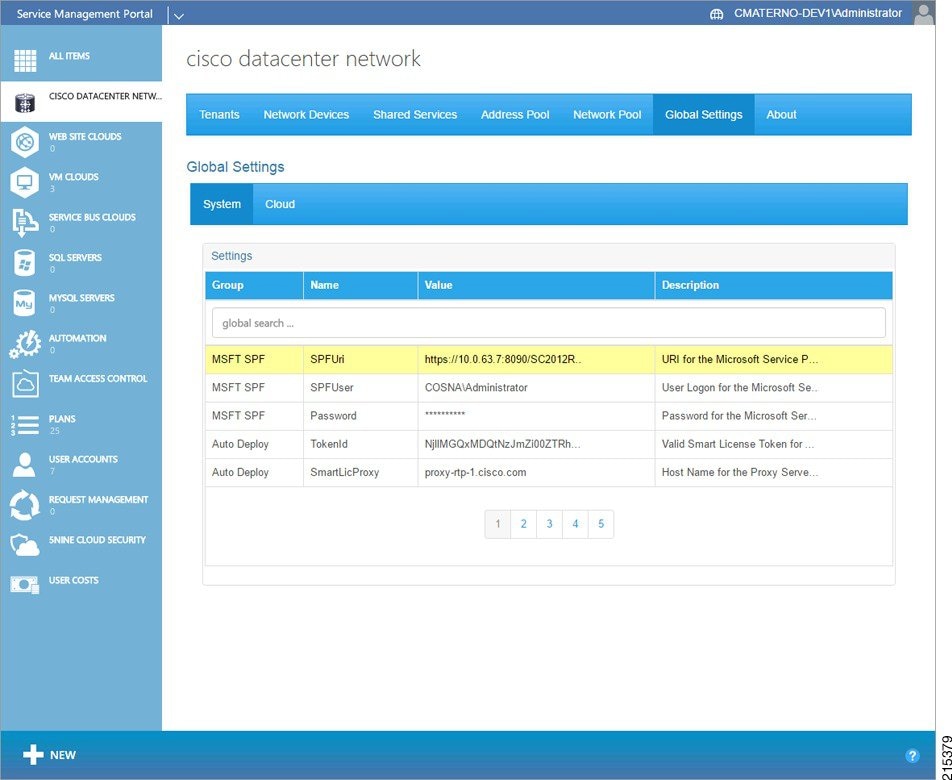The image size is (952, 780).
Task: Click the Service Management Portal title
Action: 84,13
